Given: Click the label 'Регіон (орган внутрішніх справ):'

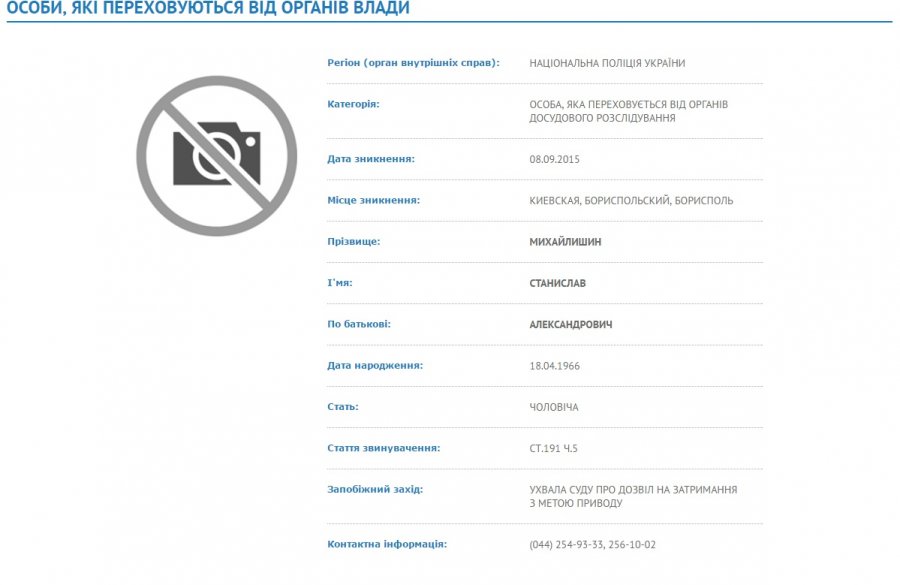Looking at the screenshot, I should (413, 63).
